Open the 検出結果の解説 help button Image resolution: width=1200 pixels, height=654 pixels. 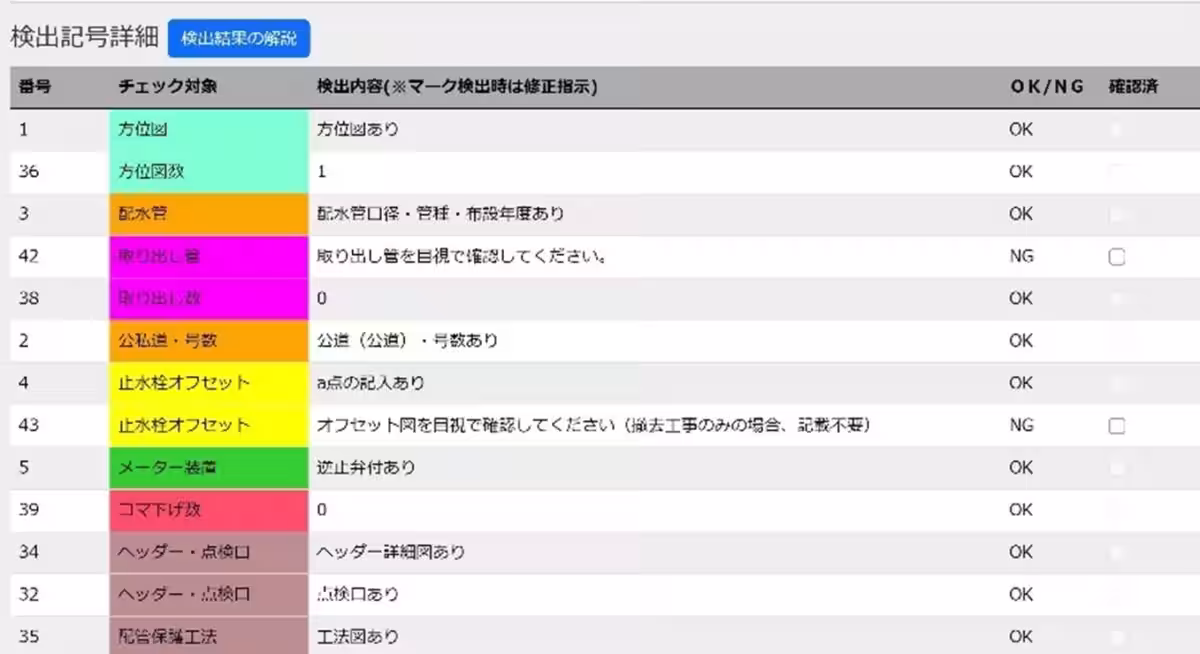pos(237,39)
